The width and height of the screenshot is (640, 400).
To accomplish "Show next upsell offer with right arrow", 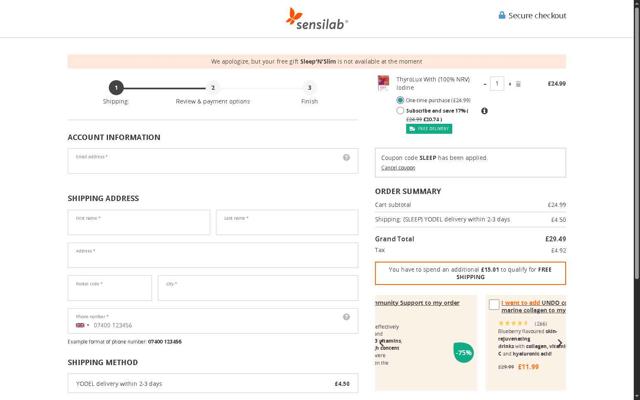I will [x=560, y=344].
